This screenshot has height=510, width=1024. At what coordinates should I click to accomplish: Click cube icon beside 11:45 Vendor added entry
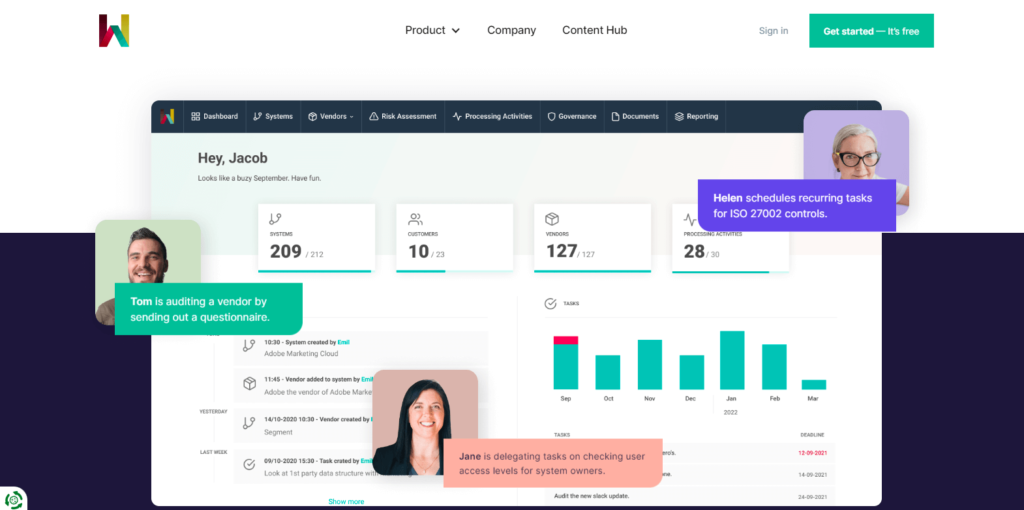(249, 384)
